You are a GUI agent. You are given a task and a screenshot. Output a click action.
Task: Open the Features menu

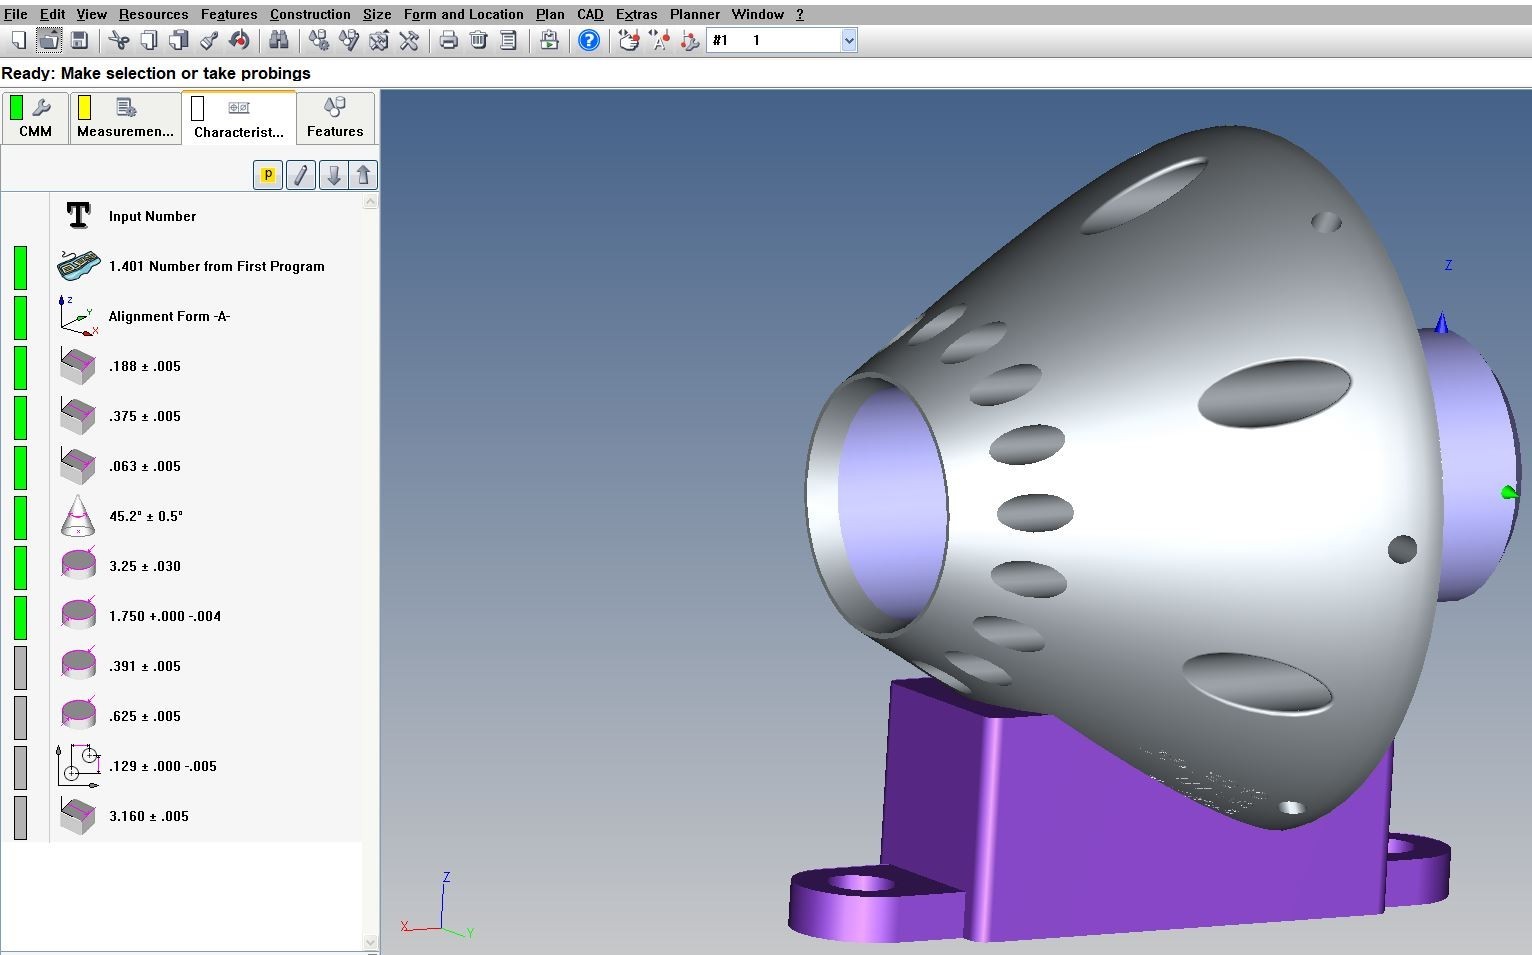coord(229,14)
